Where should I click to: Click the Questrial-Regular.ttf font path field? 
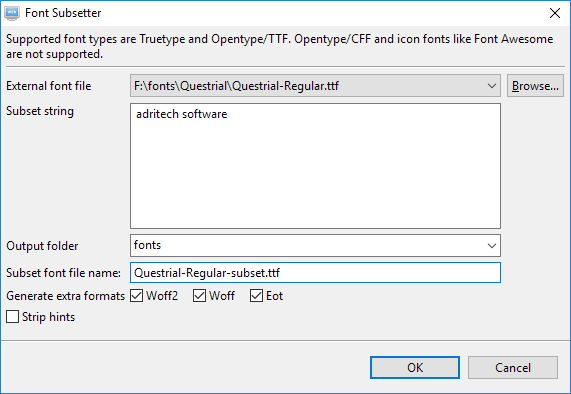pos(315,86)
